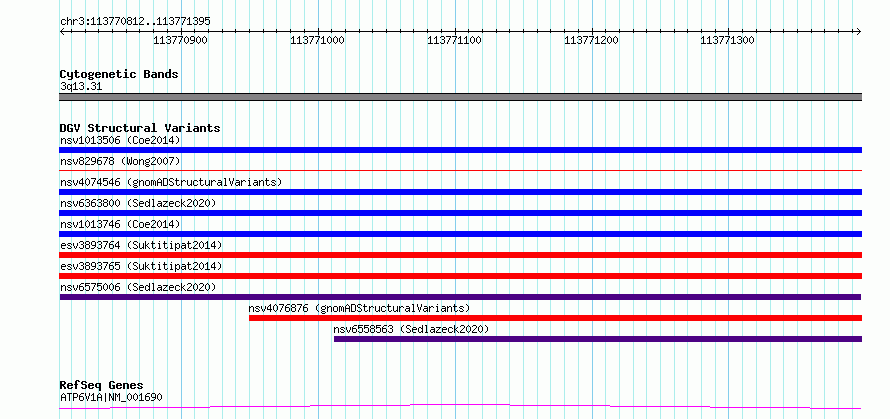Screen dimensions: 890x419
Task: Click the purple bar under nsv6575006
Action: tap(460, 297)
